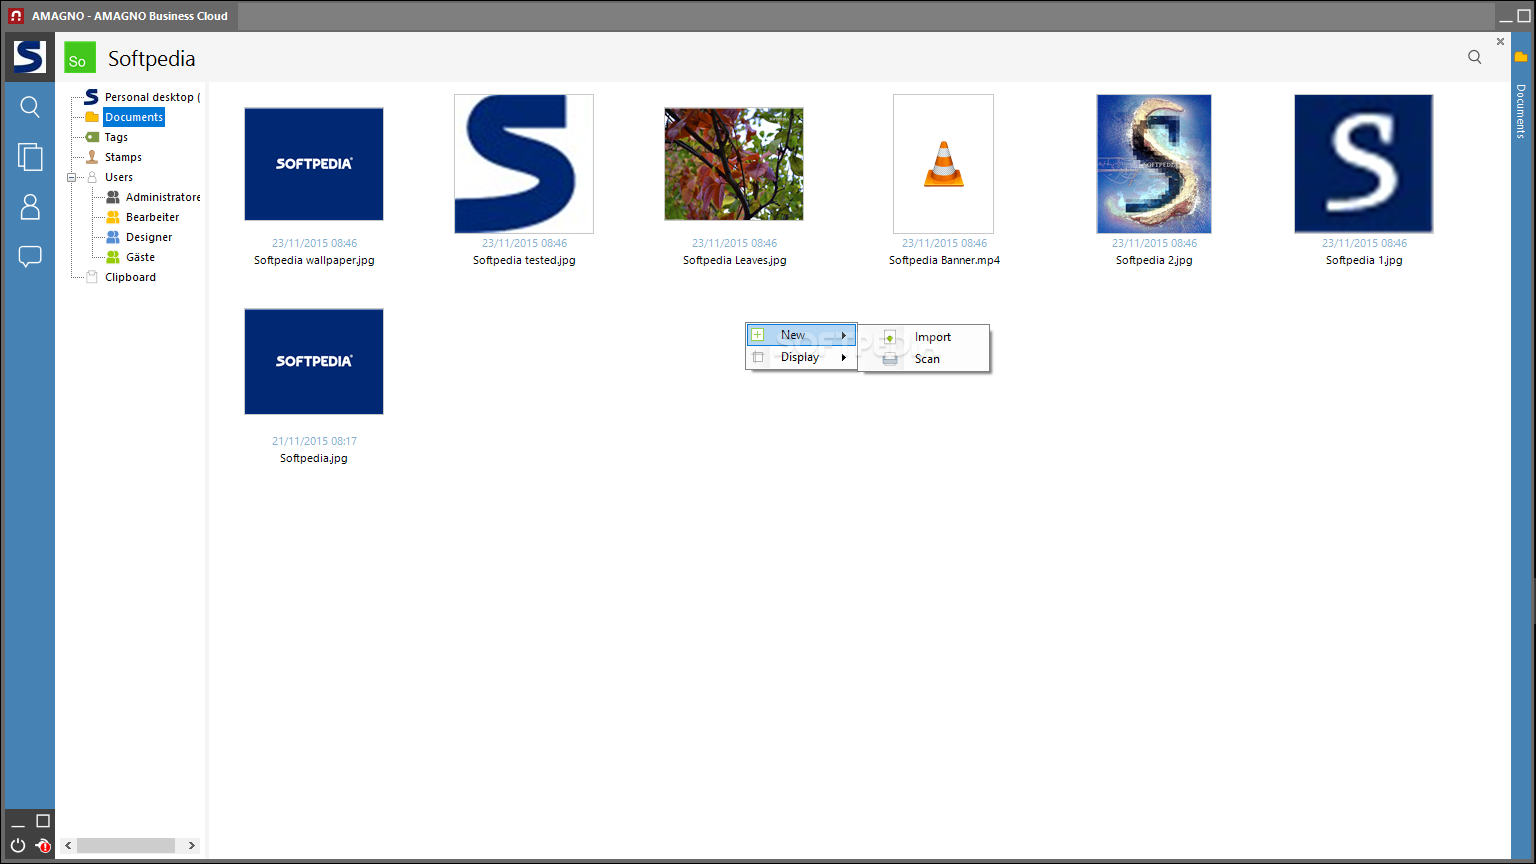Expand the Display submenu arrow
1536x864 pixels.
[x=844, y=357]
